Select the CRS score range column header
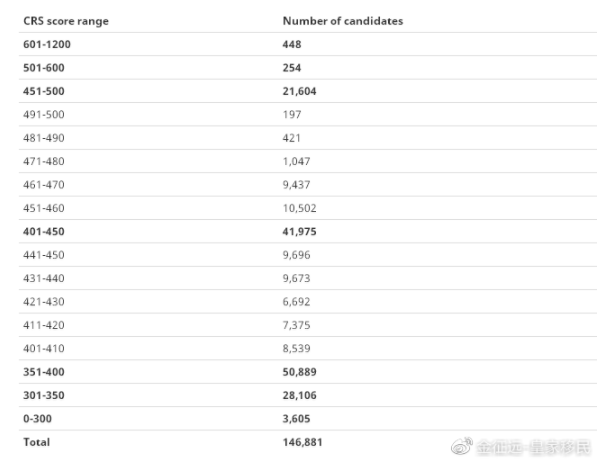The image size is (597, 466). (66, 21)
